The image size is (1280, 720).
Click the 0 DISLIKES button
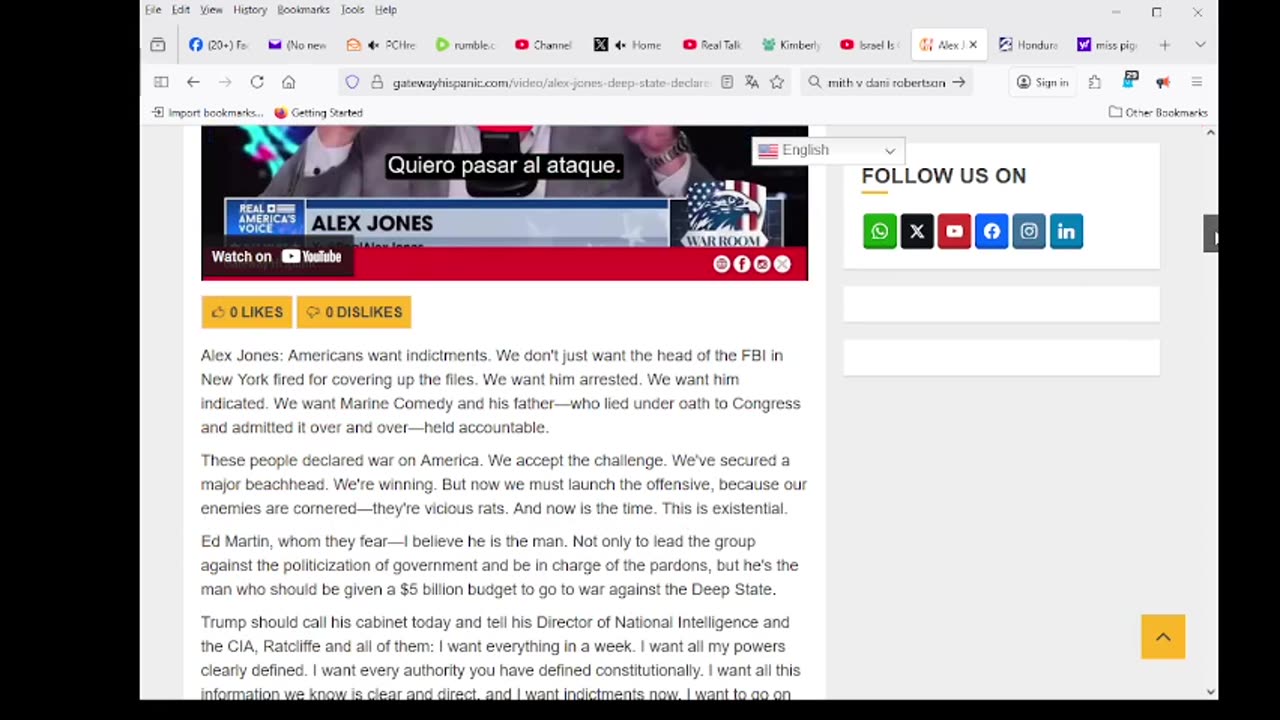(354, 312)
